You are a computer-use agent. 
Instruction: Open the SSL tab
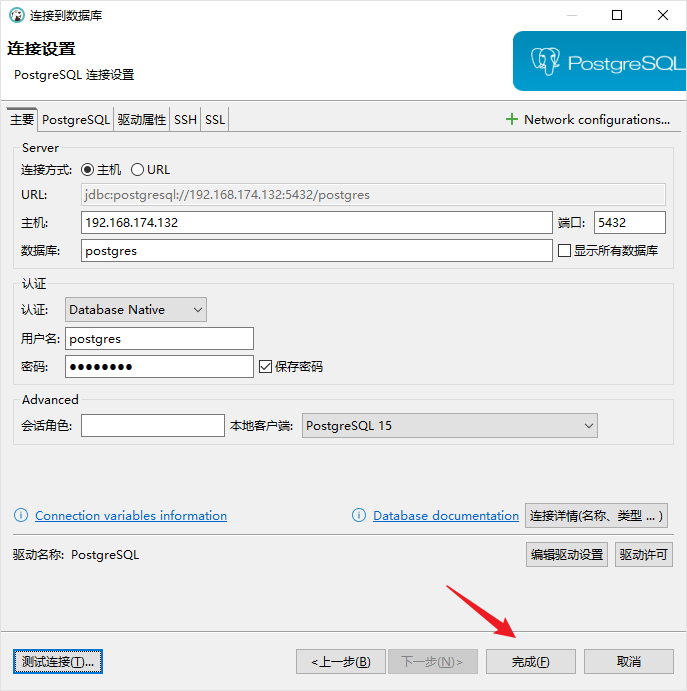(x=215, y=120)
